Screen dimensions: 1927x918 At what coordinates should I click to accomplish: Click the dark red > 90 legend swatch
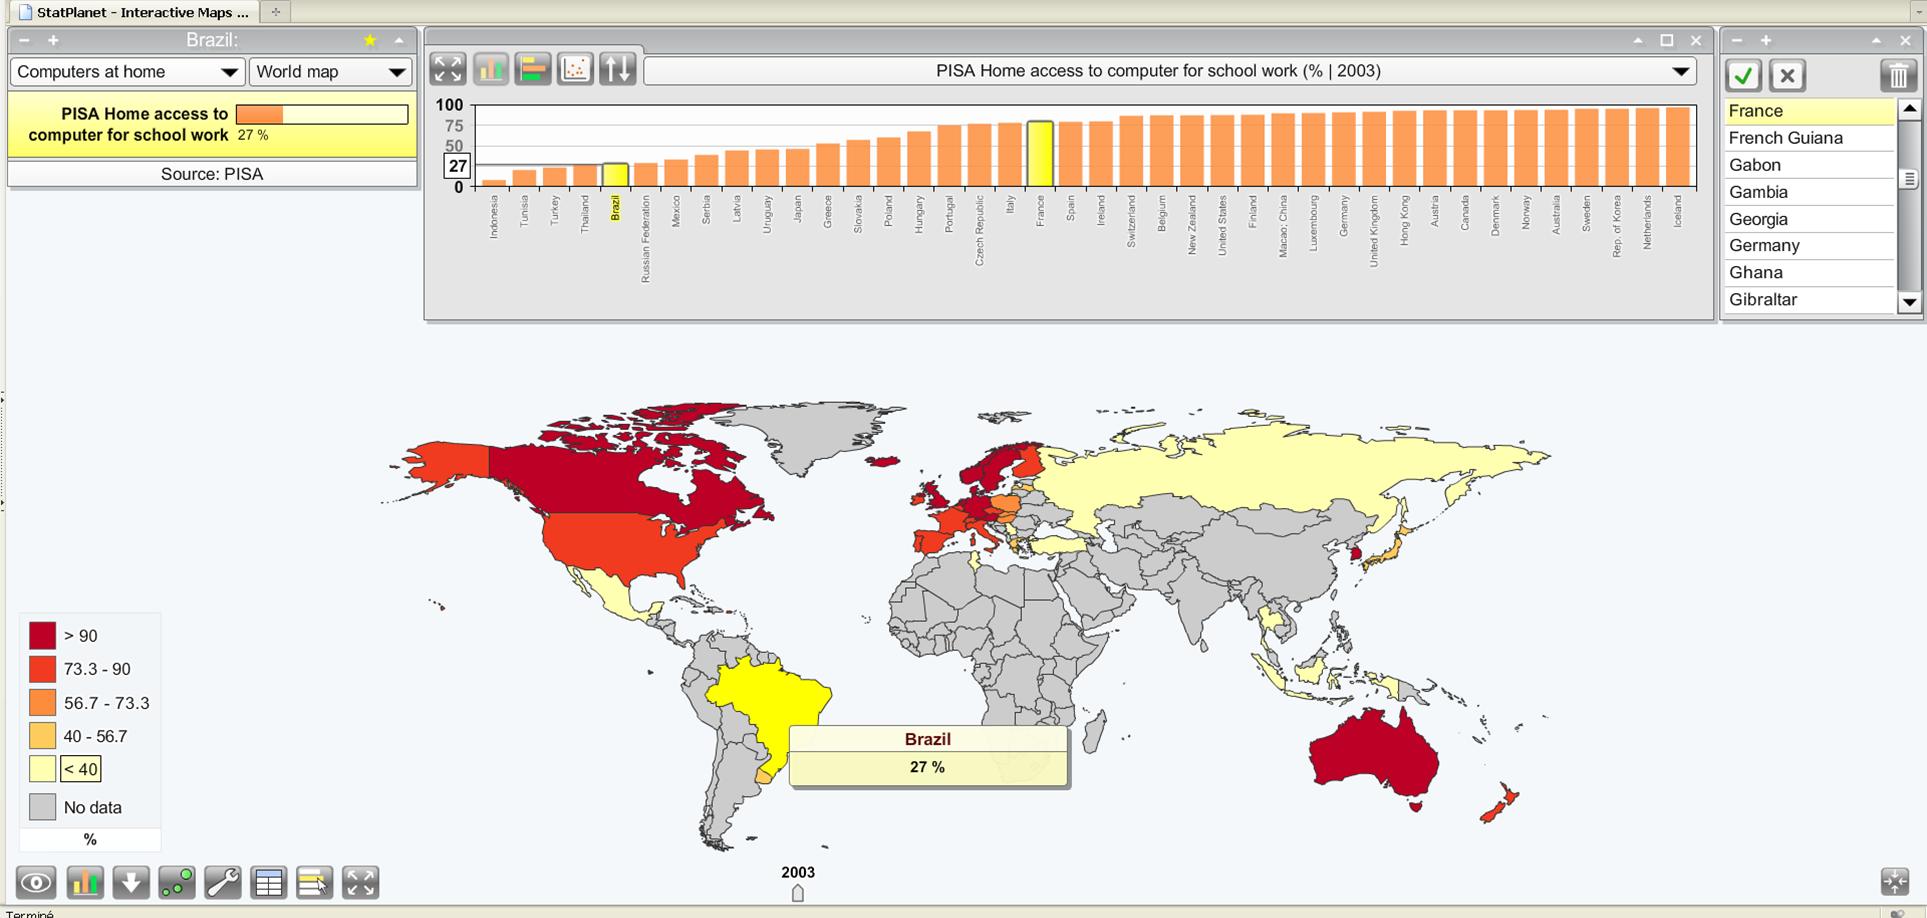point(42,636)
